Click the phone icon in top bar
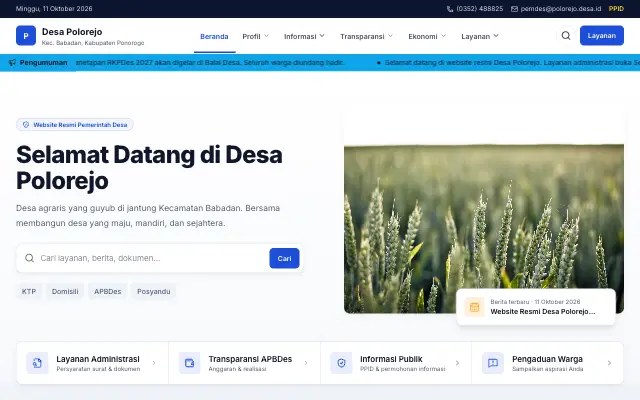 pyautogui.click(x=450, y=9)
